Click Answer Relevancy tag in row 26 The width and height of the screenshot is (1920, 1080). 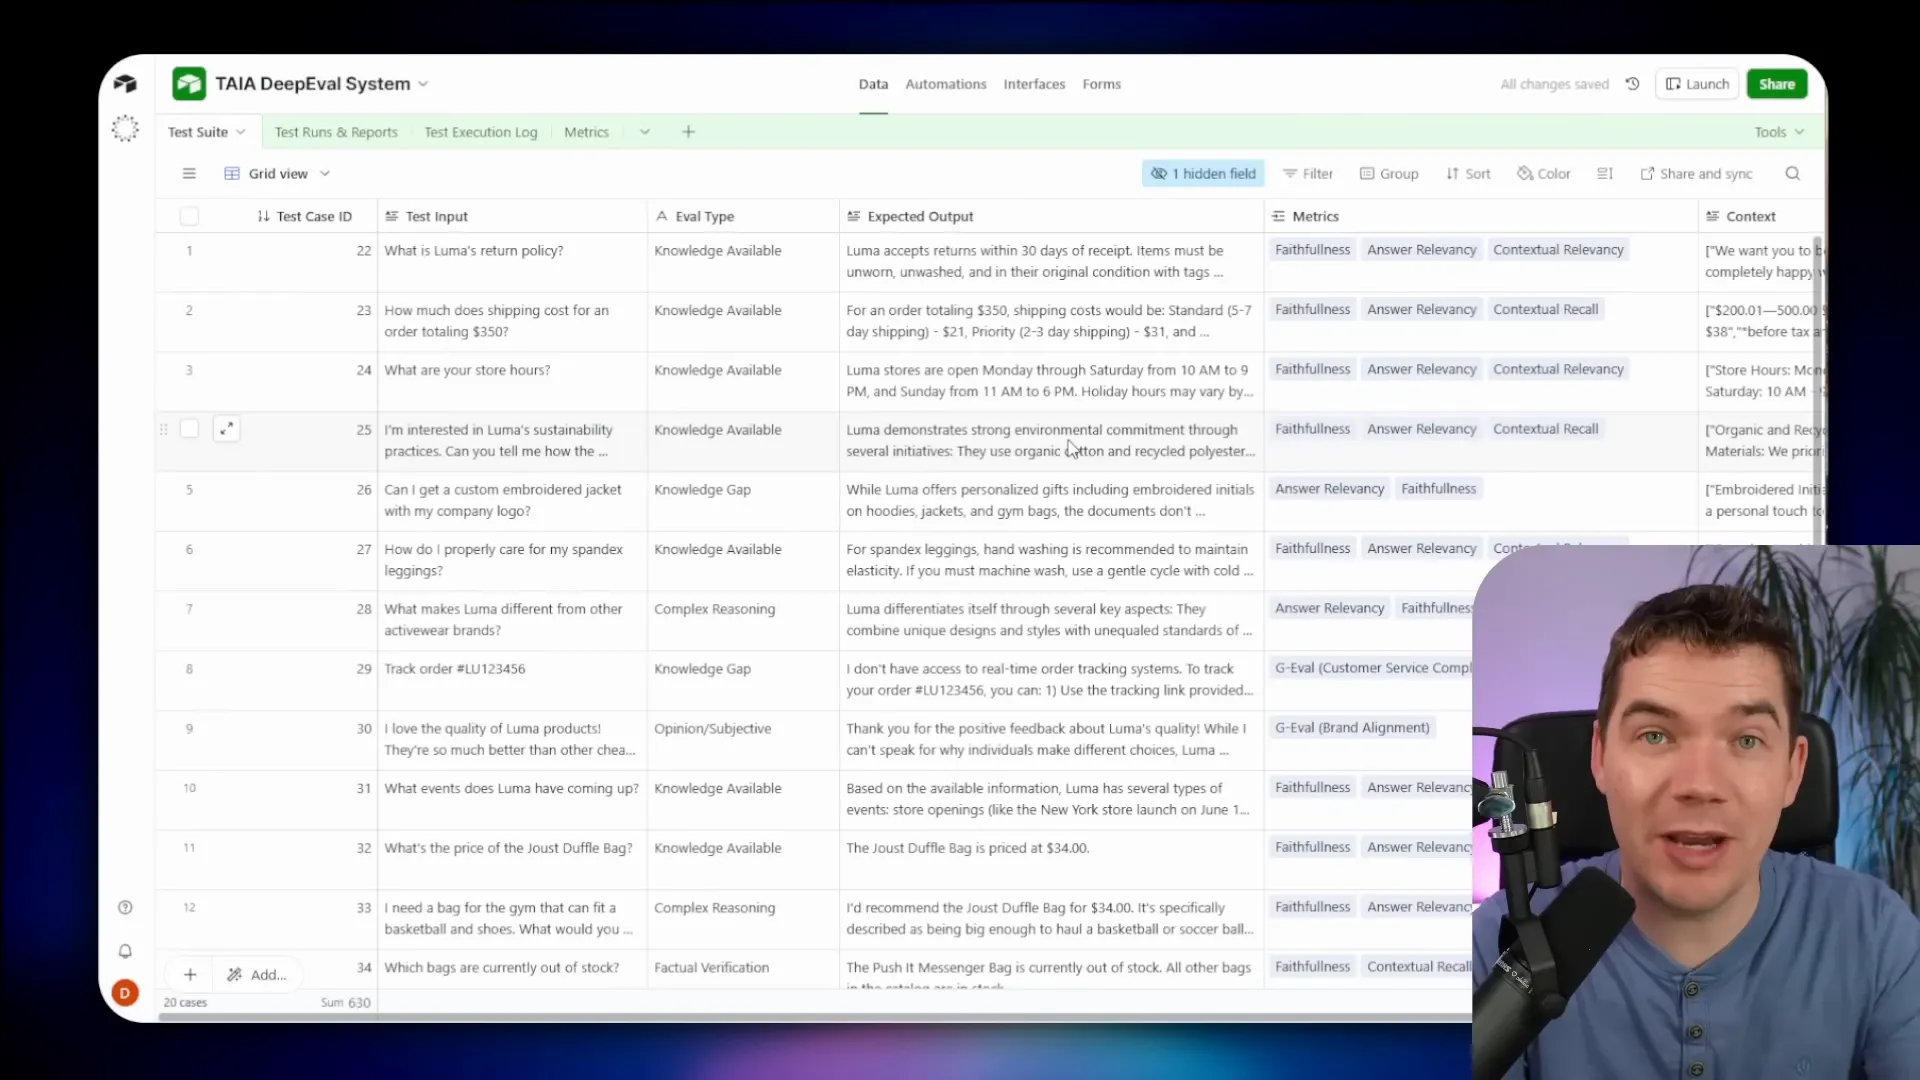[1329, 488]
